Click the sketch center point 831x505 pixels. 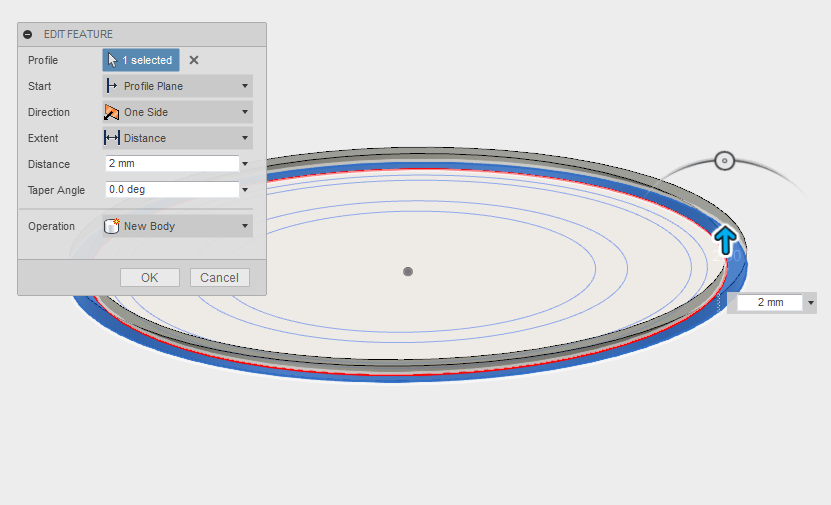click(x=408, y=272)
